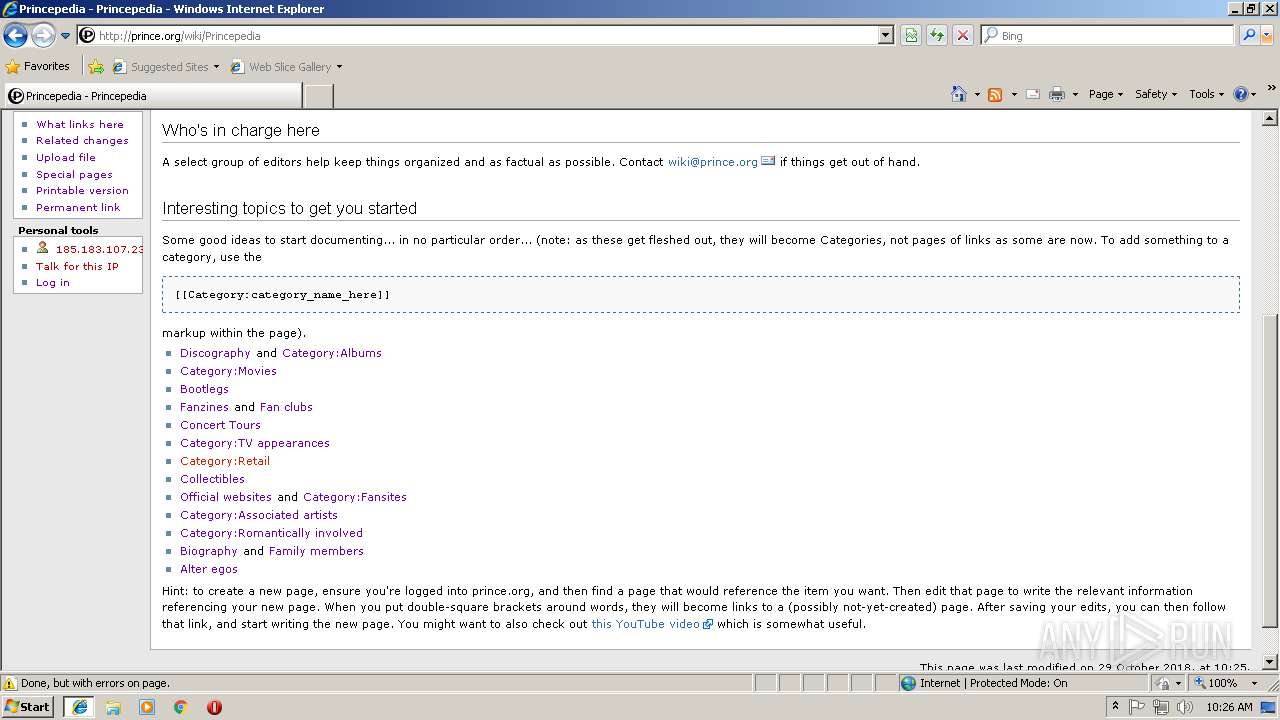
Task: Open the Safety menu
Action: 1156,94
